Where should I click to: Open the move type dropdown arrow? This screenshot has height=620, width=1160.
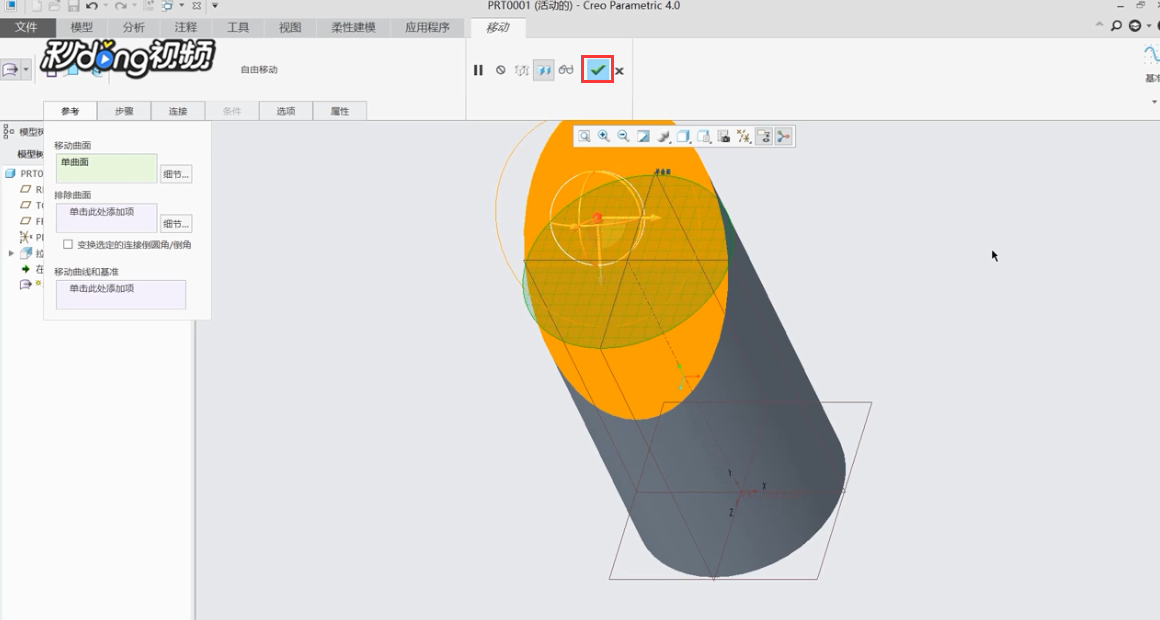(x=26, y=70)
